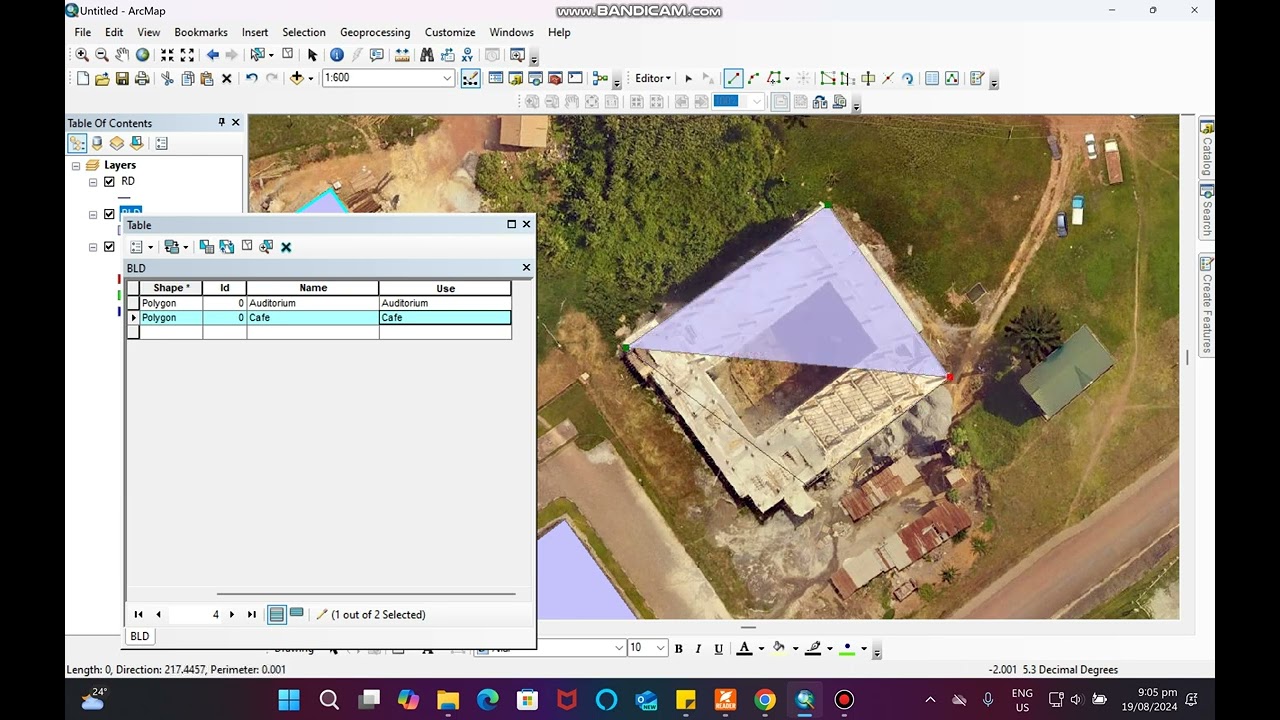Delete selected rows in Table window
Screen dimensions: 1280x720
tap(286, 246)
